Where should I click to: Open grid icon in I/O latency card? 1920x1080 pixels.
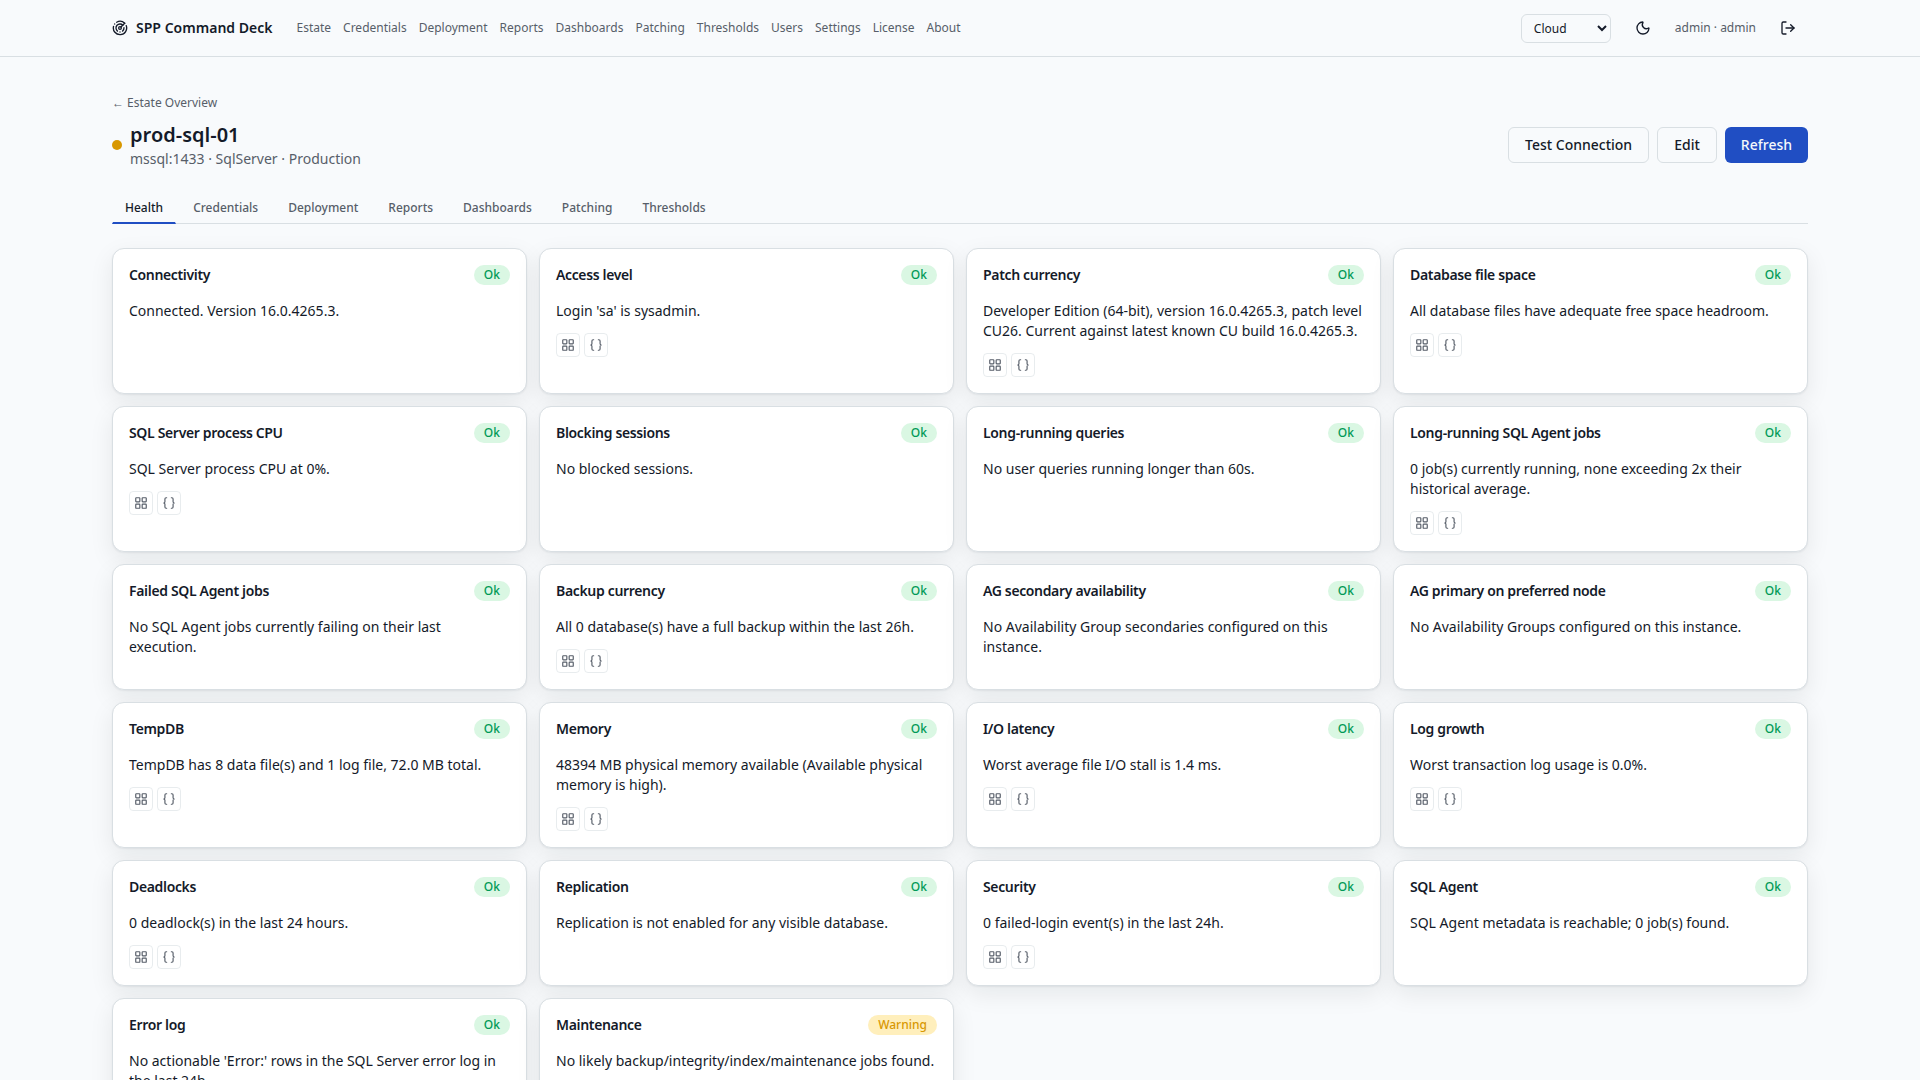click(x=995, y=799)
